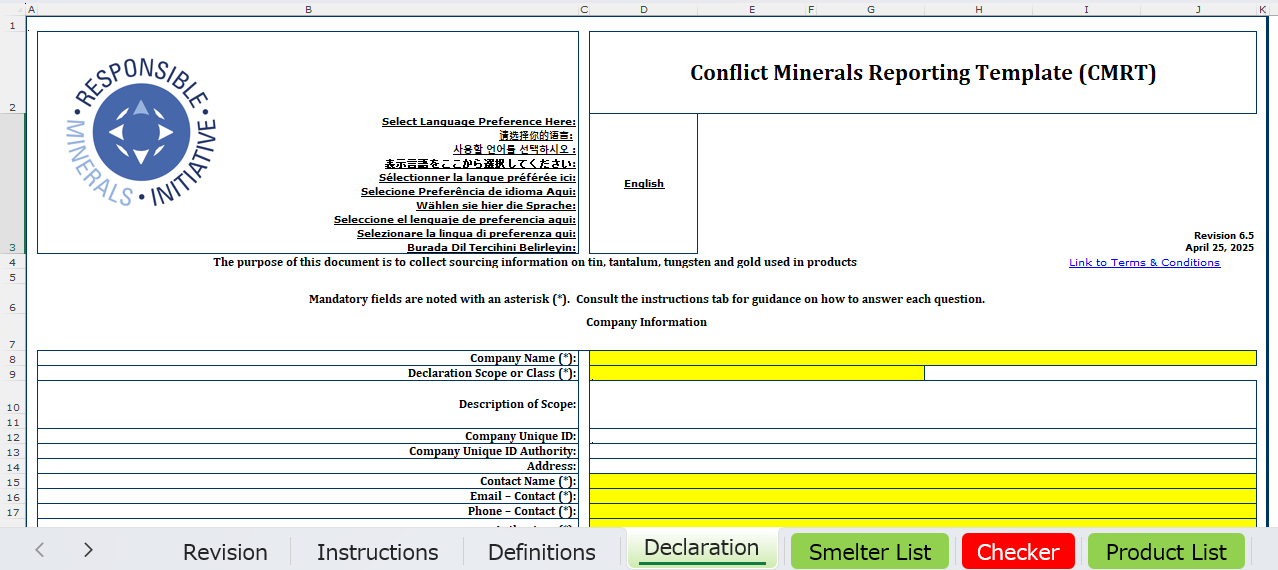The image size is (1278, 570).
Task: Click 'Sélectionner la langue préférée ici:' text
Action: [477, 178]
